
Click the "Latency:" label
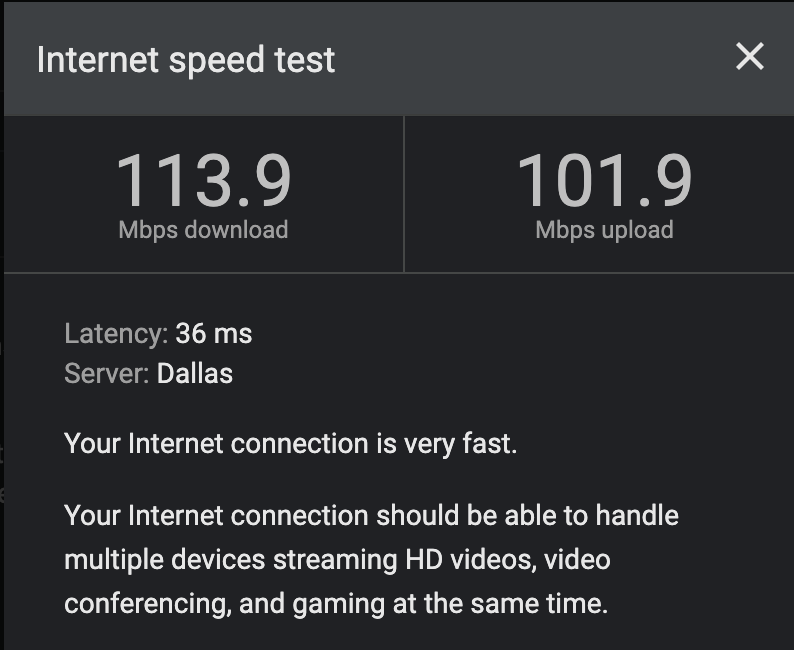(x=115, y=333)
